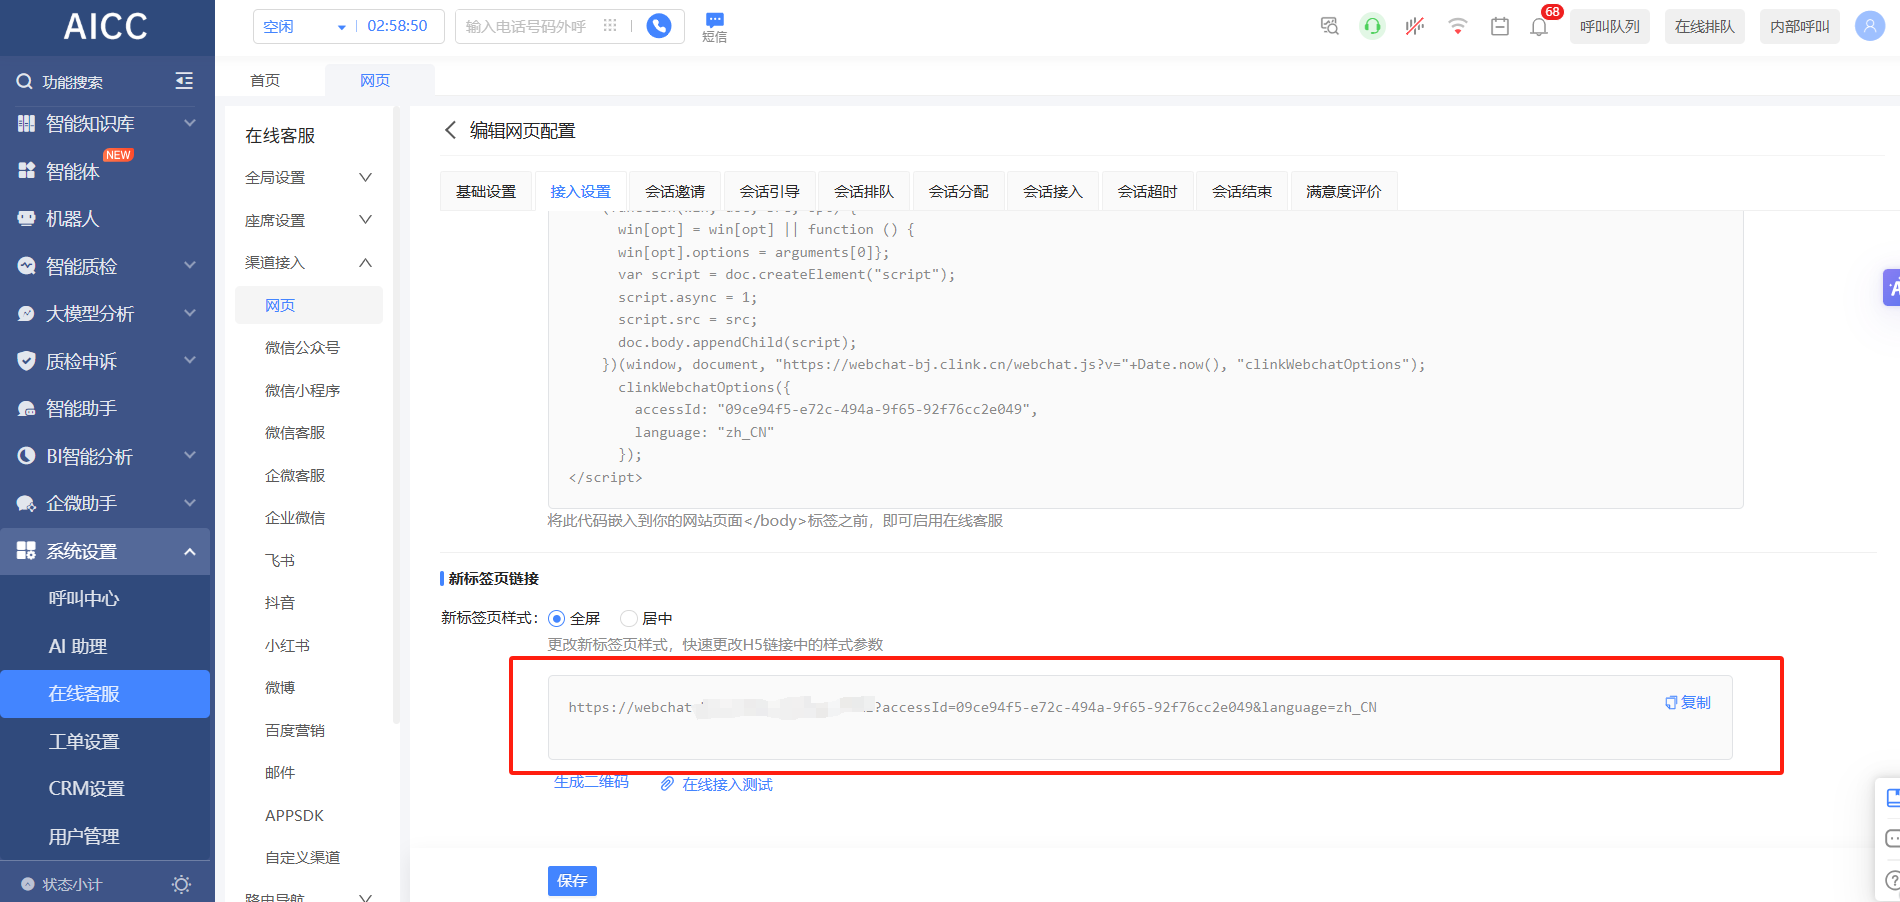Click the green headset status icon
1900x902 pixels.
1373,26
